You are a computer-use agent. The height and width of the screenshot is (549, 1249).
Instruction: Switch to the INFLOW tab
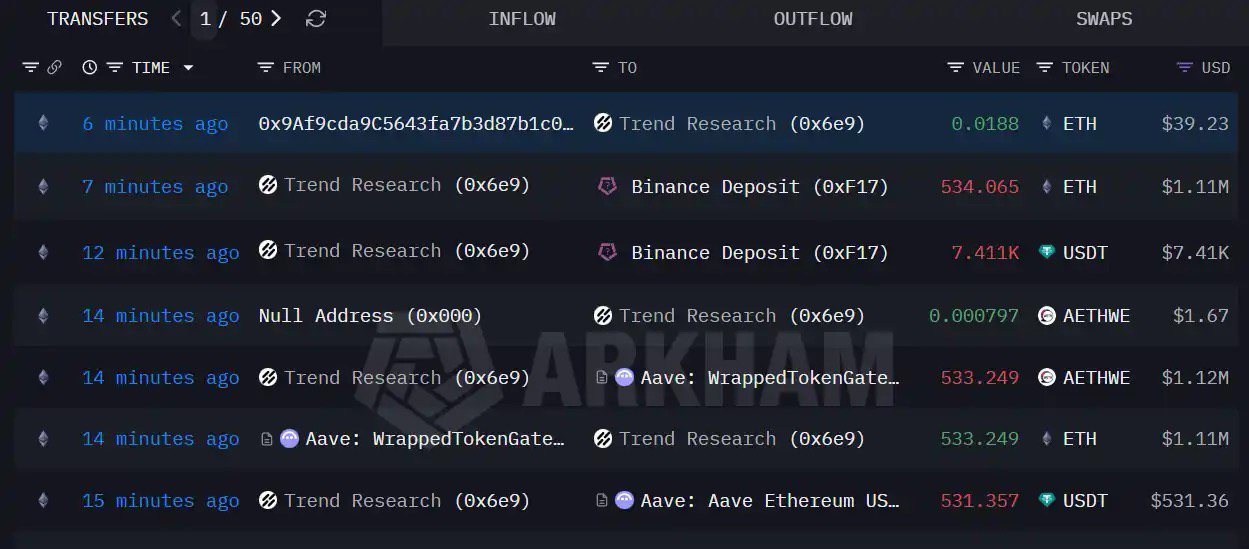coord(522,19)
